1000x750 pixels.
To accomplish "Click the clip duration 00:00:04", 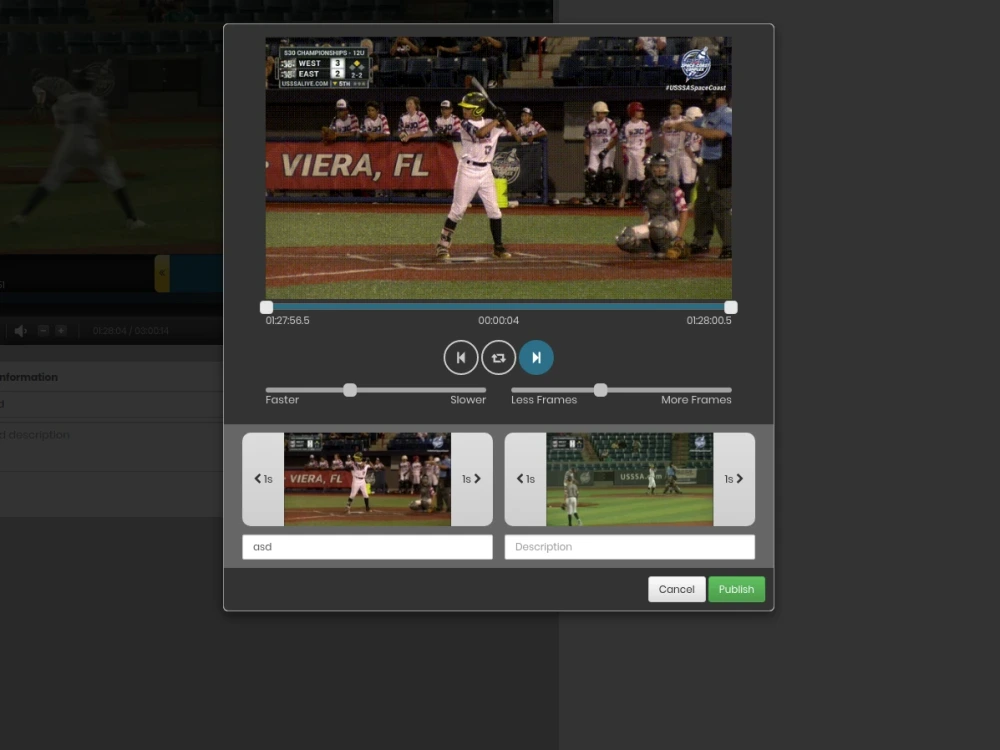I will (x=499, y=320).
